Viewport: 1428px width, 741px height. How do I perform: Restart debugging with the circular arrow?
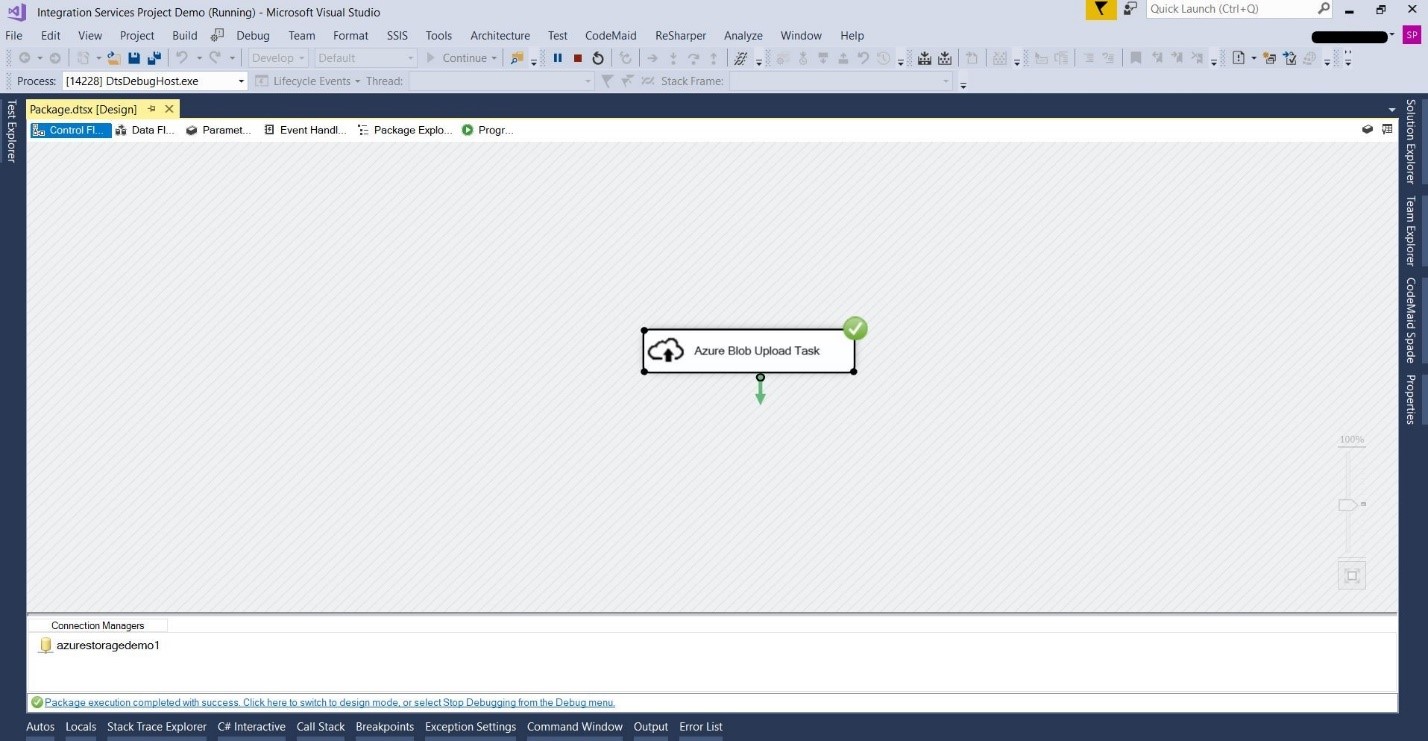pyautogui.click(x=598, y=58)
